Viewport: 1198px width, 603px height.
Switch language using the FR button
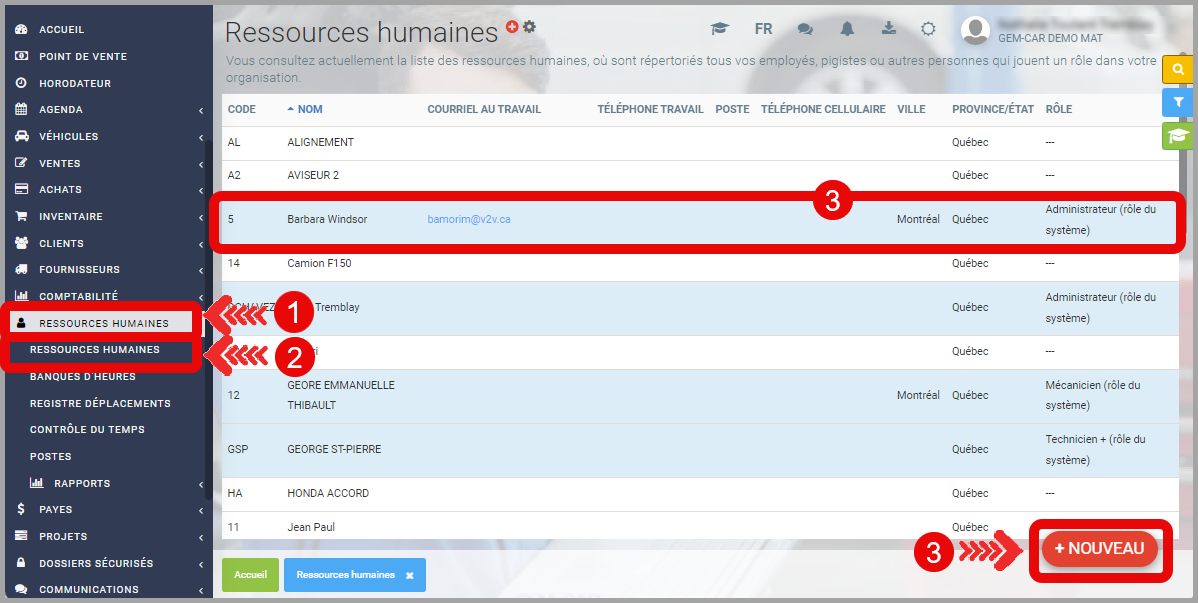coord(763,29)
